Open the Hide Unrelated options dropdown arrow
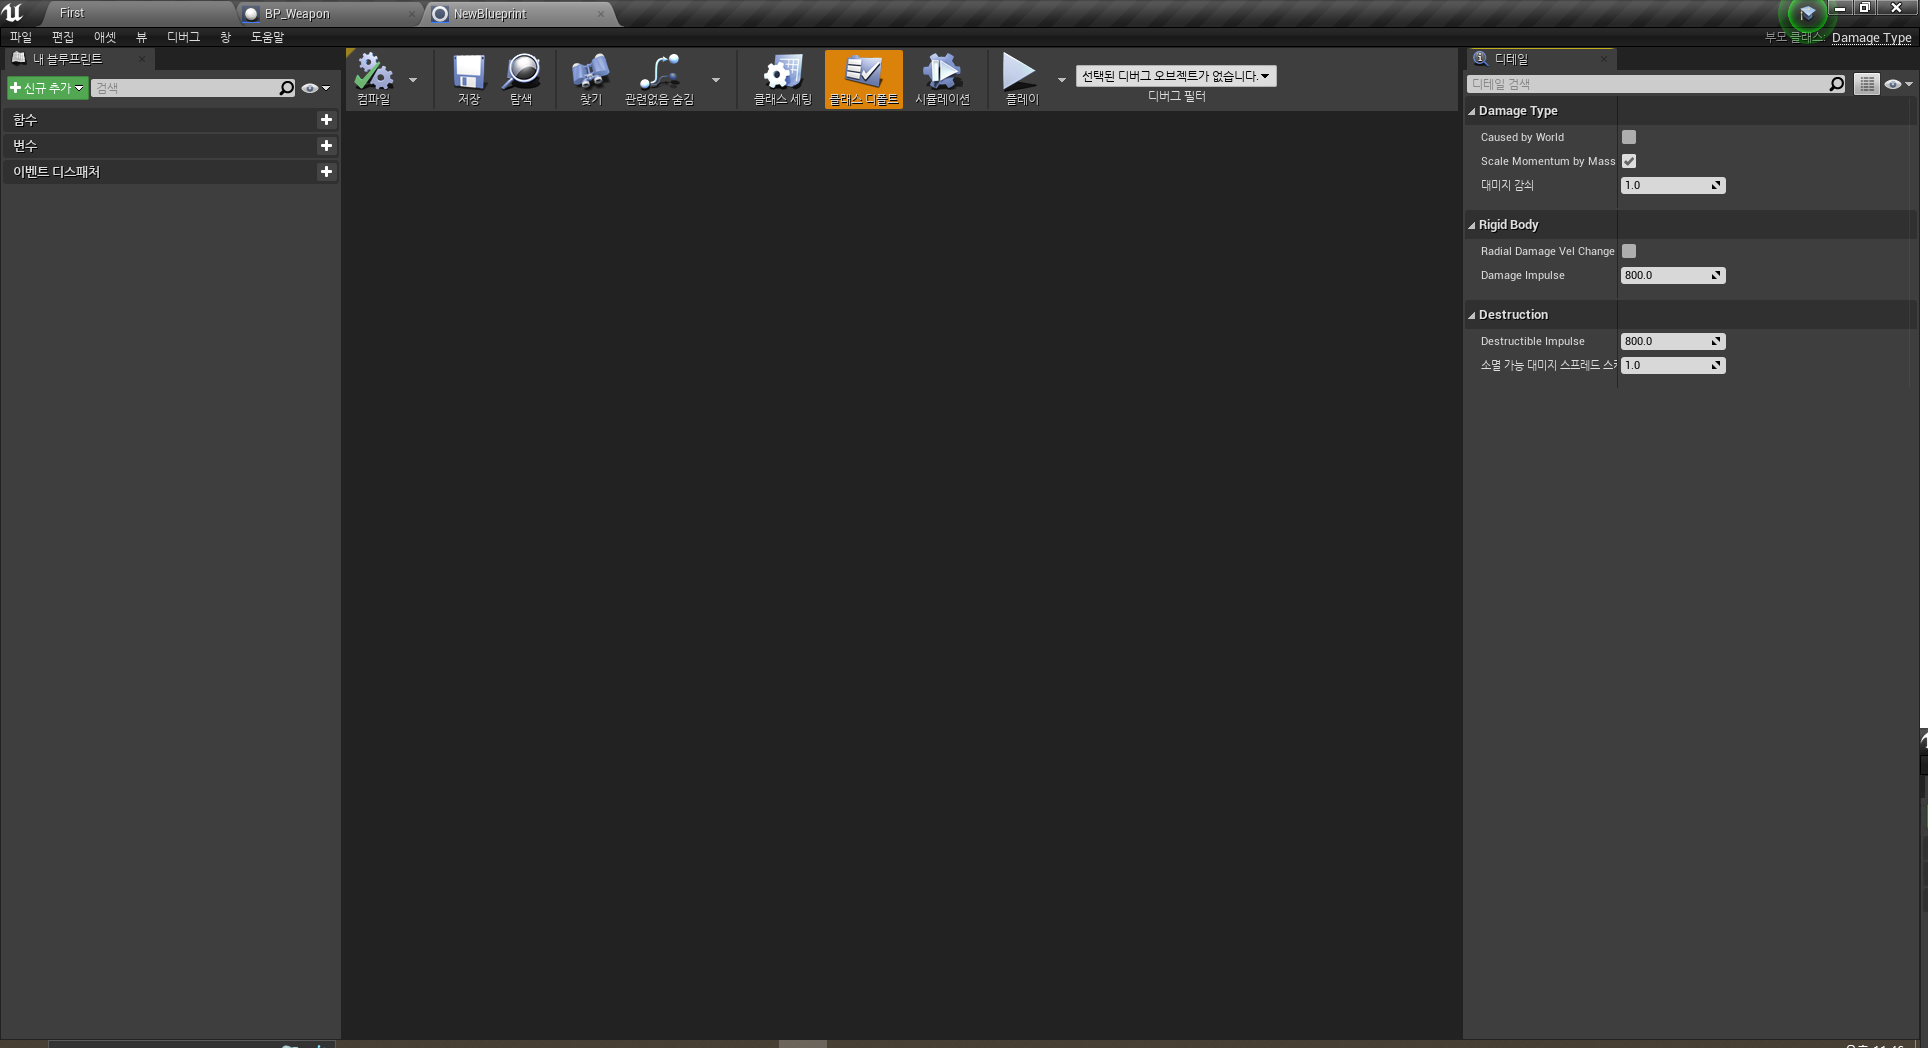The height and width of the screenshot is (1048, 1928). (x=716, y=80)
